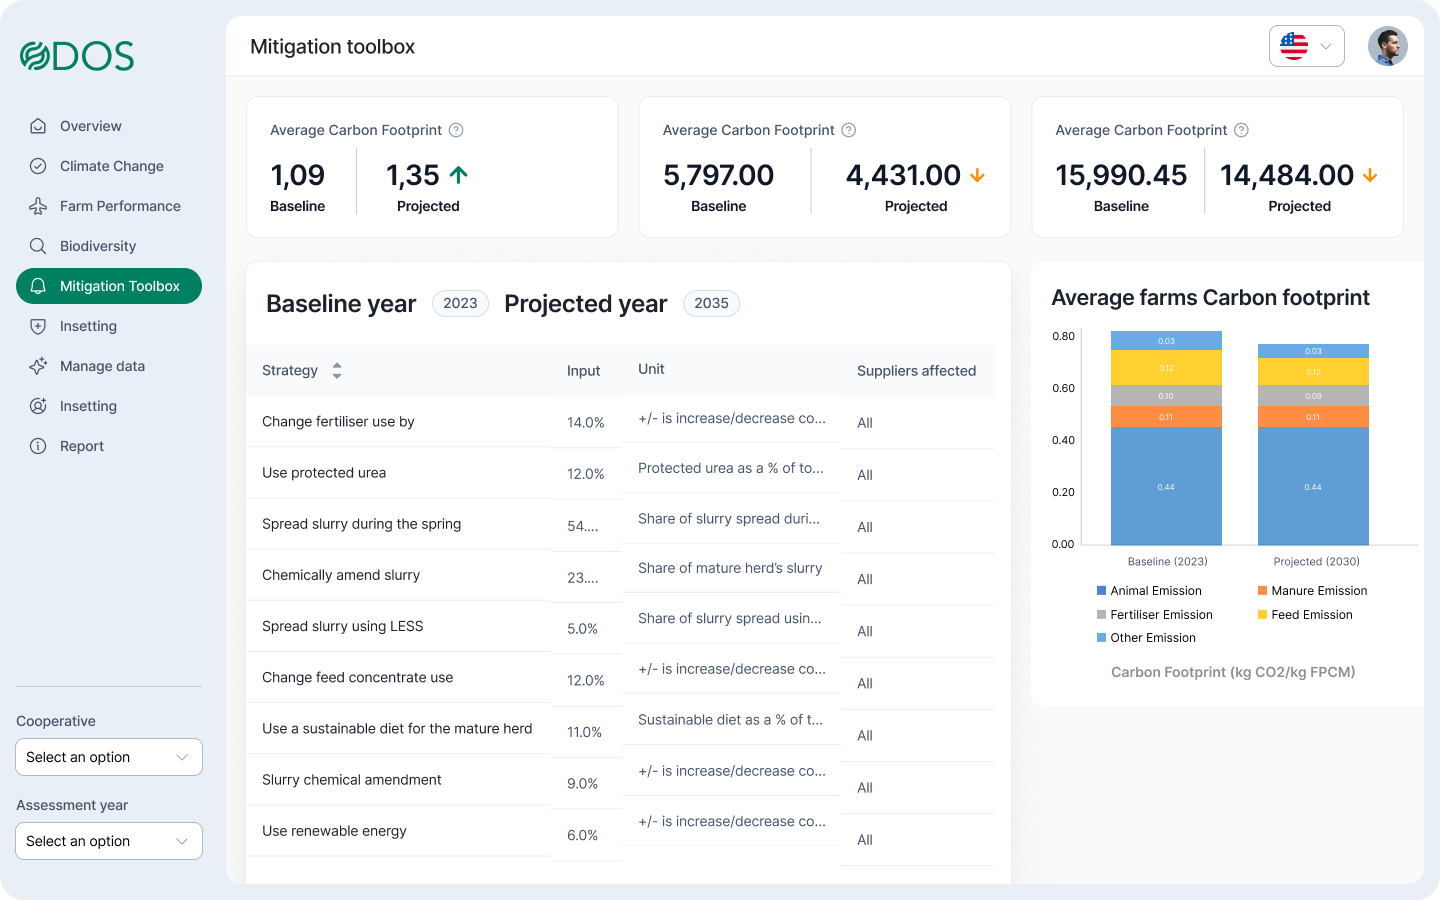Open the Cooperative select dropdown
1440x900 pixels.
tap(109, 757)
